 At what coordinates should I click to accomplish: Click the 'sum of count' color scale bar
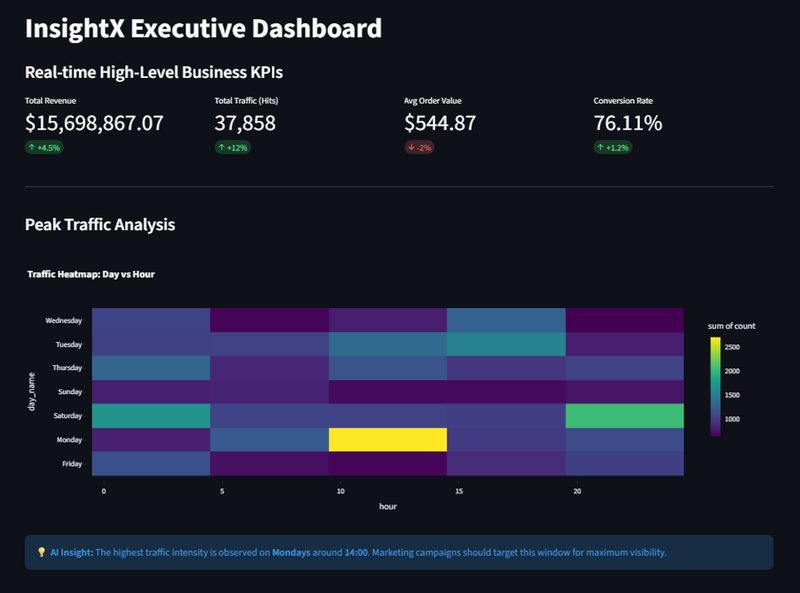715,387
